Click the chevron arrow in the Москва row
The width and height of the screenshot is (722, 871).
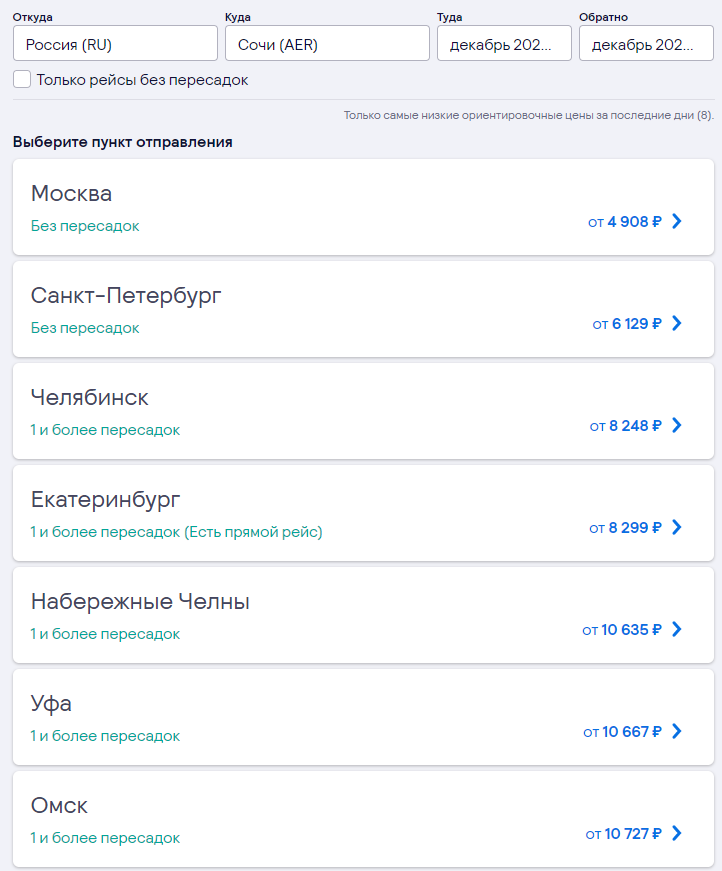tap(676, 221)
